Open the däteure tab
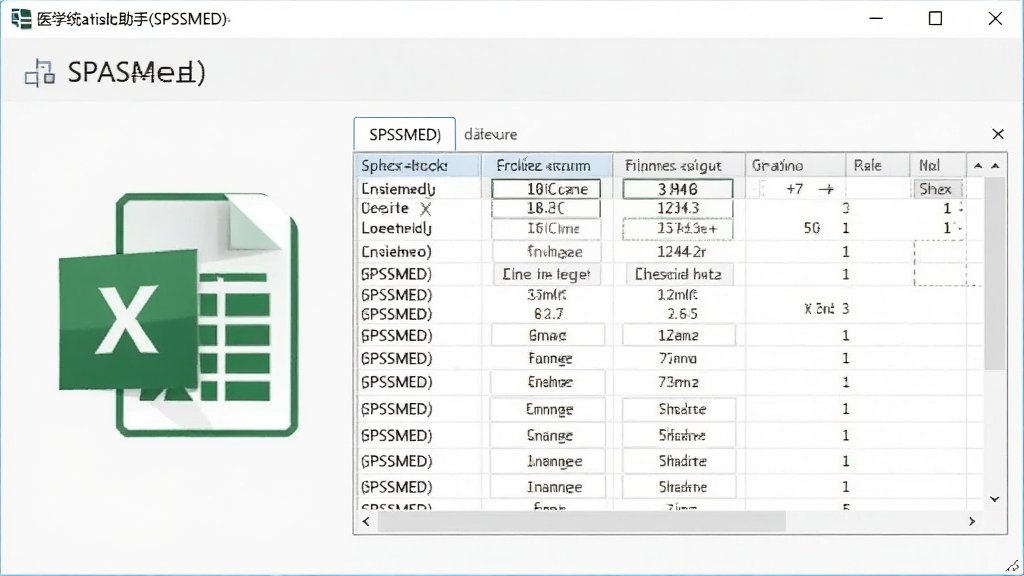Screen dimensions: 1024x576 pyautogui.click(x=490, y=135)
